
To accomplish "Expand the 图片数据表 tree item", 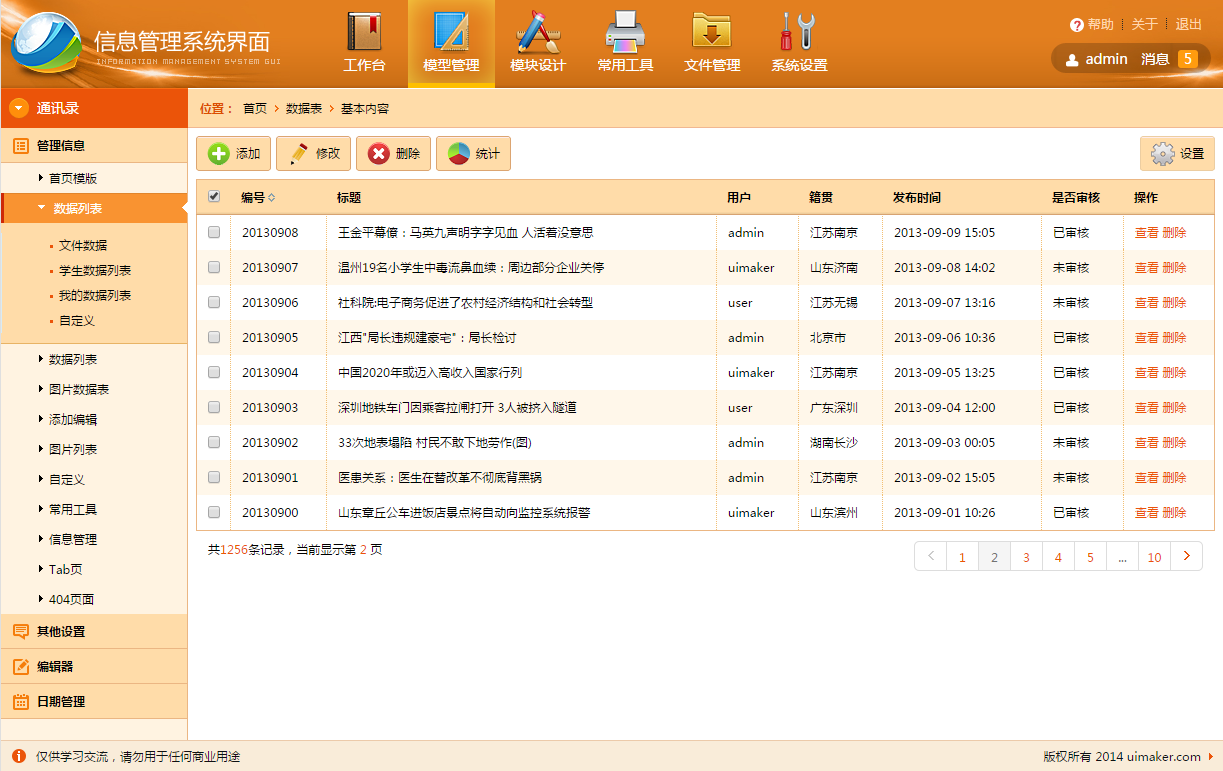I will click(x=79, y=389).
